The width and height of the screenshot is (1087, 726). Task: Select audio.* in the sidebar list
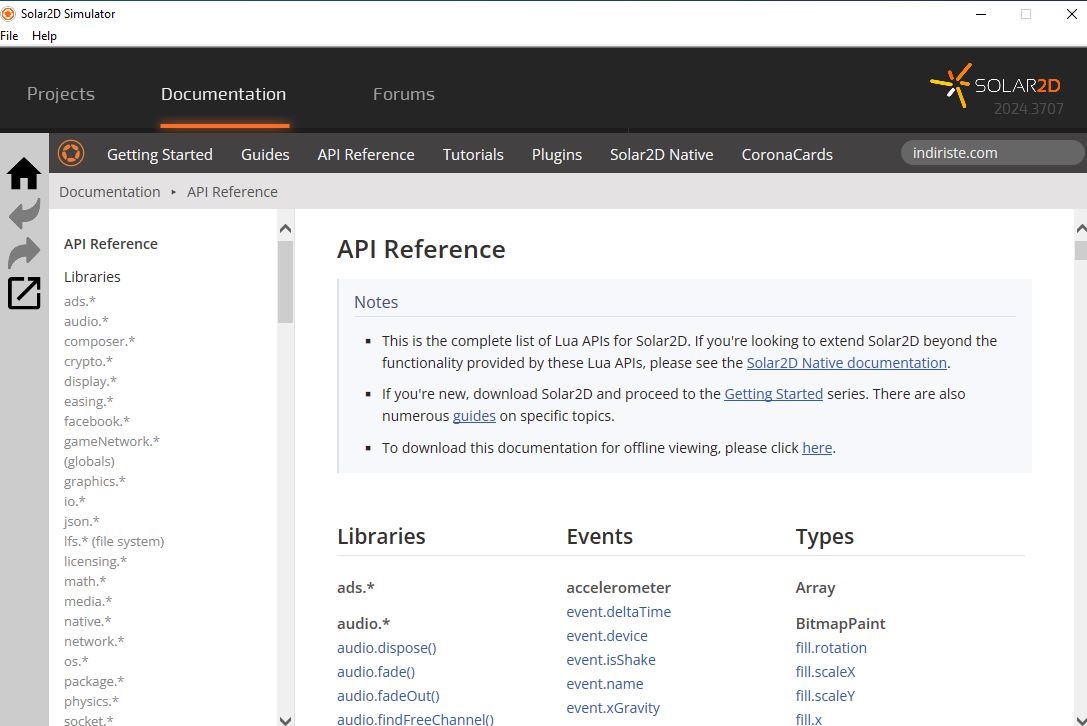(86, 321)
